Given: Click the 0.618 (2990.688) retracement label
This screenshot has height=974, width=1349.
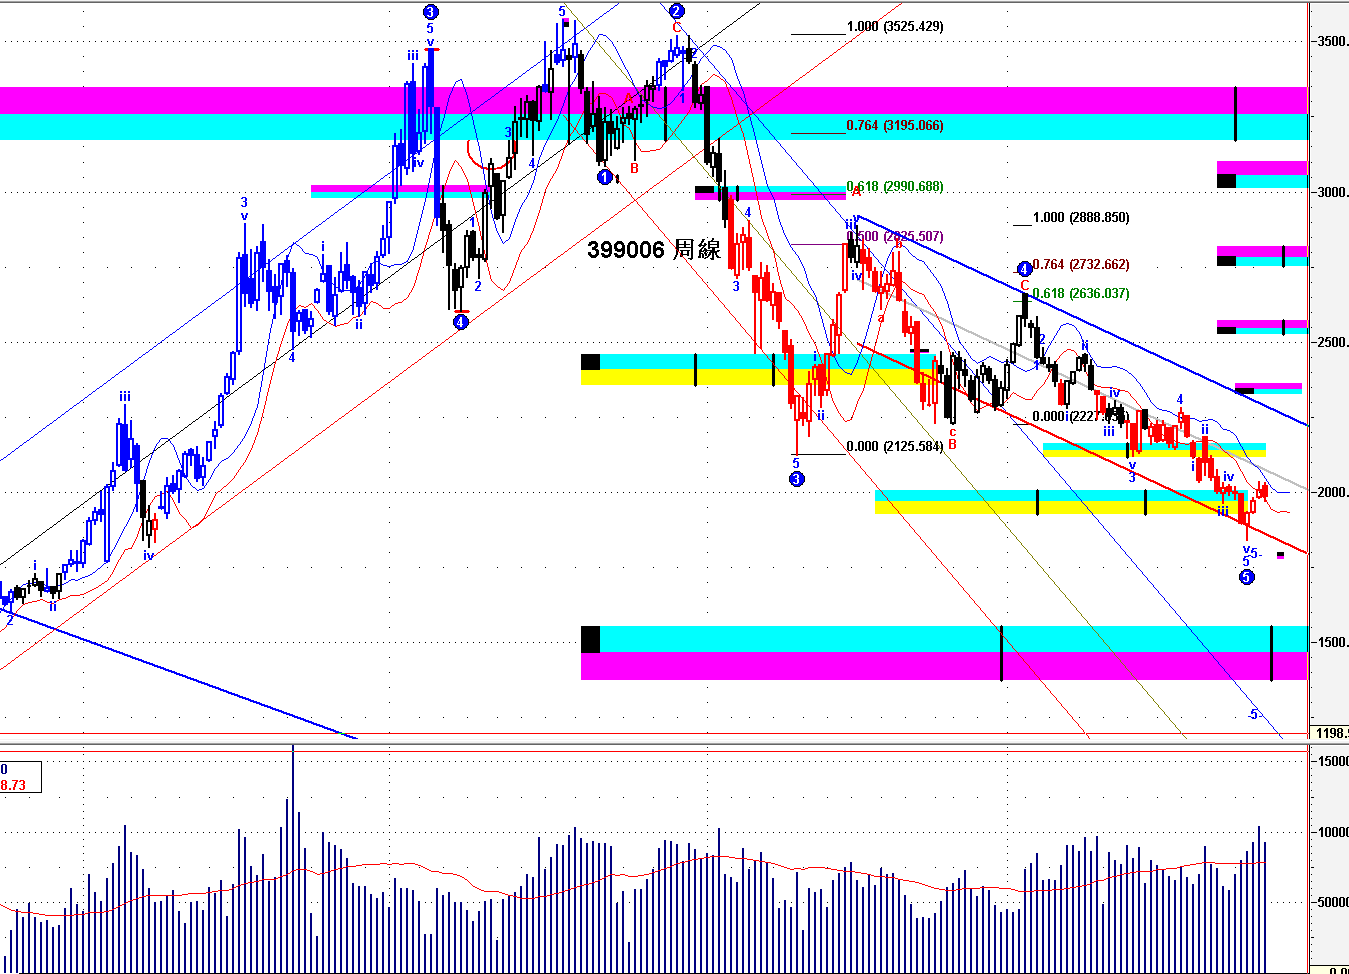Looking at the screenshot, I should click(895, 186).
